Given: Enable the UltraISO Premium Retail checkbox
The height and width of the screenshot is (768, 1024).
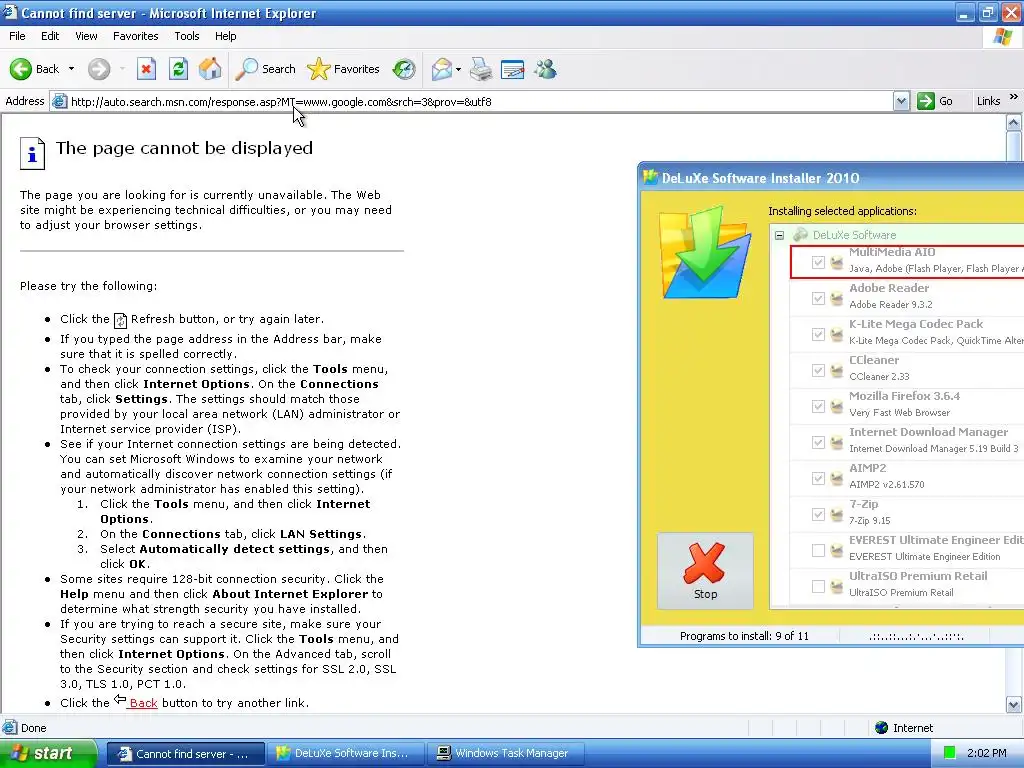Looking at the screenshot, I should [818, 586].
